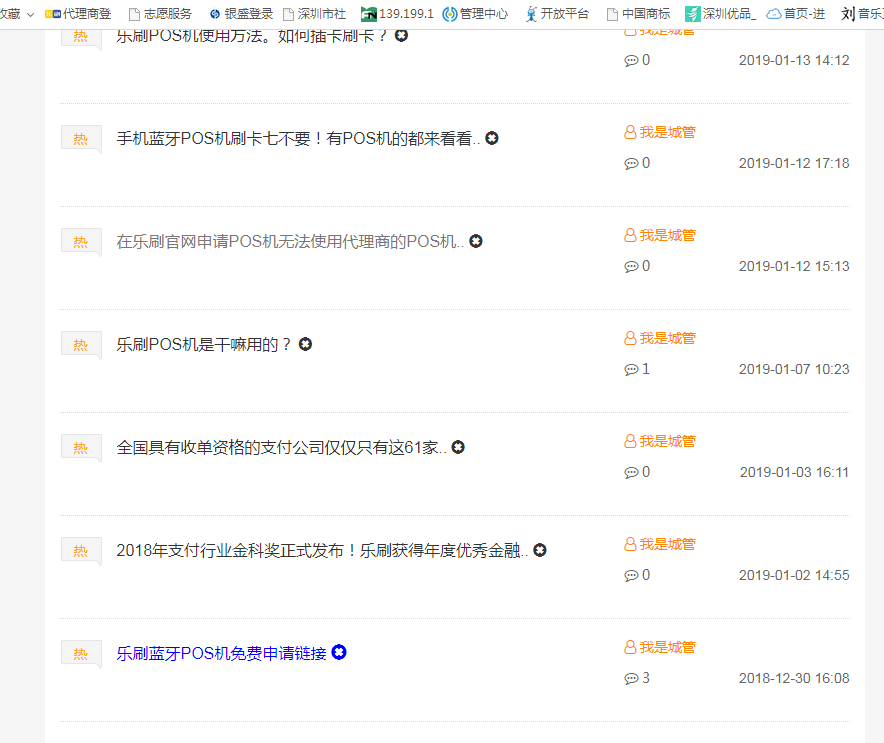Open thread 手机蓝牙POS机刷卡七不要
Screen dimensions: 884x743
coord(298,139)
